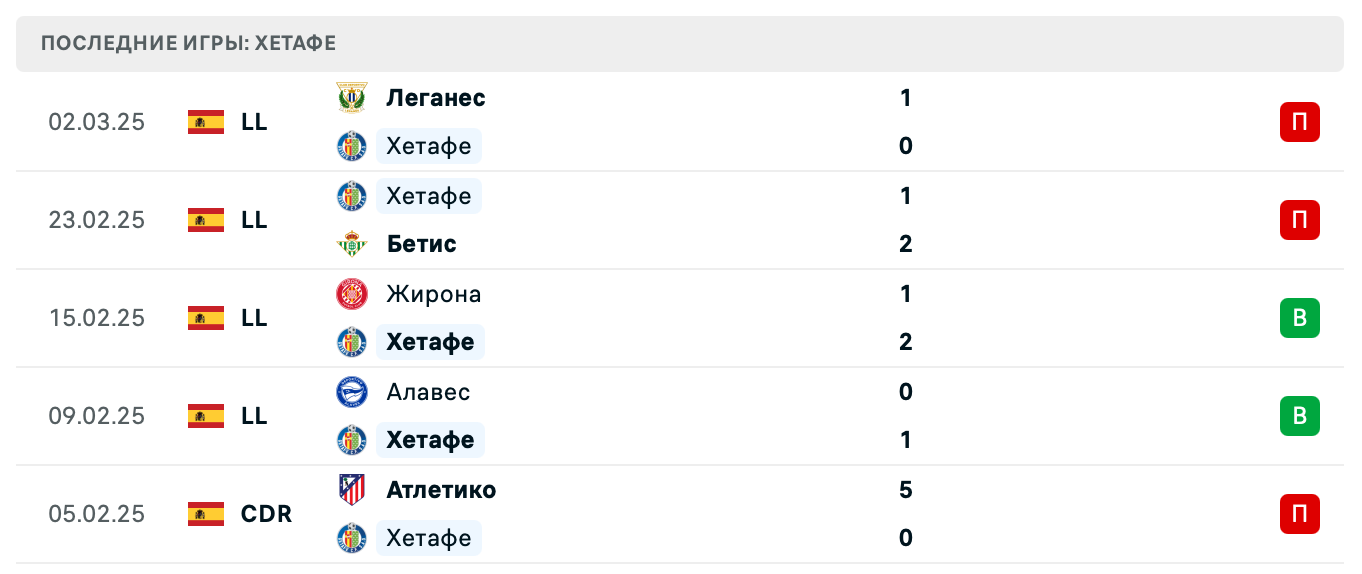
Task: Click the Spain flag beside CDR
Action: click(x=206, y=514)
